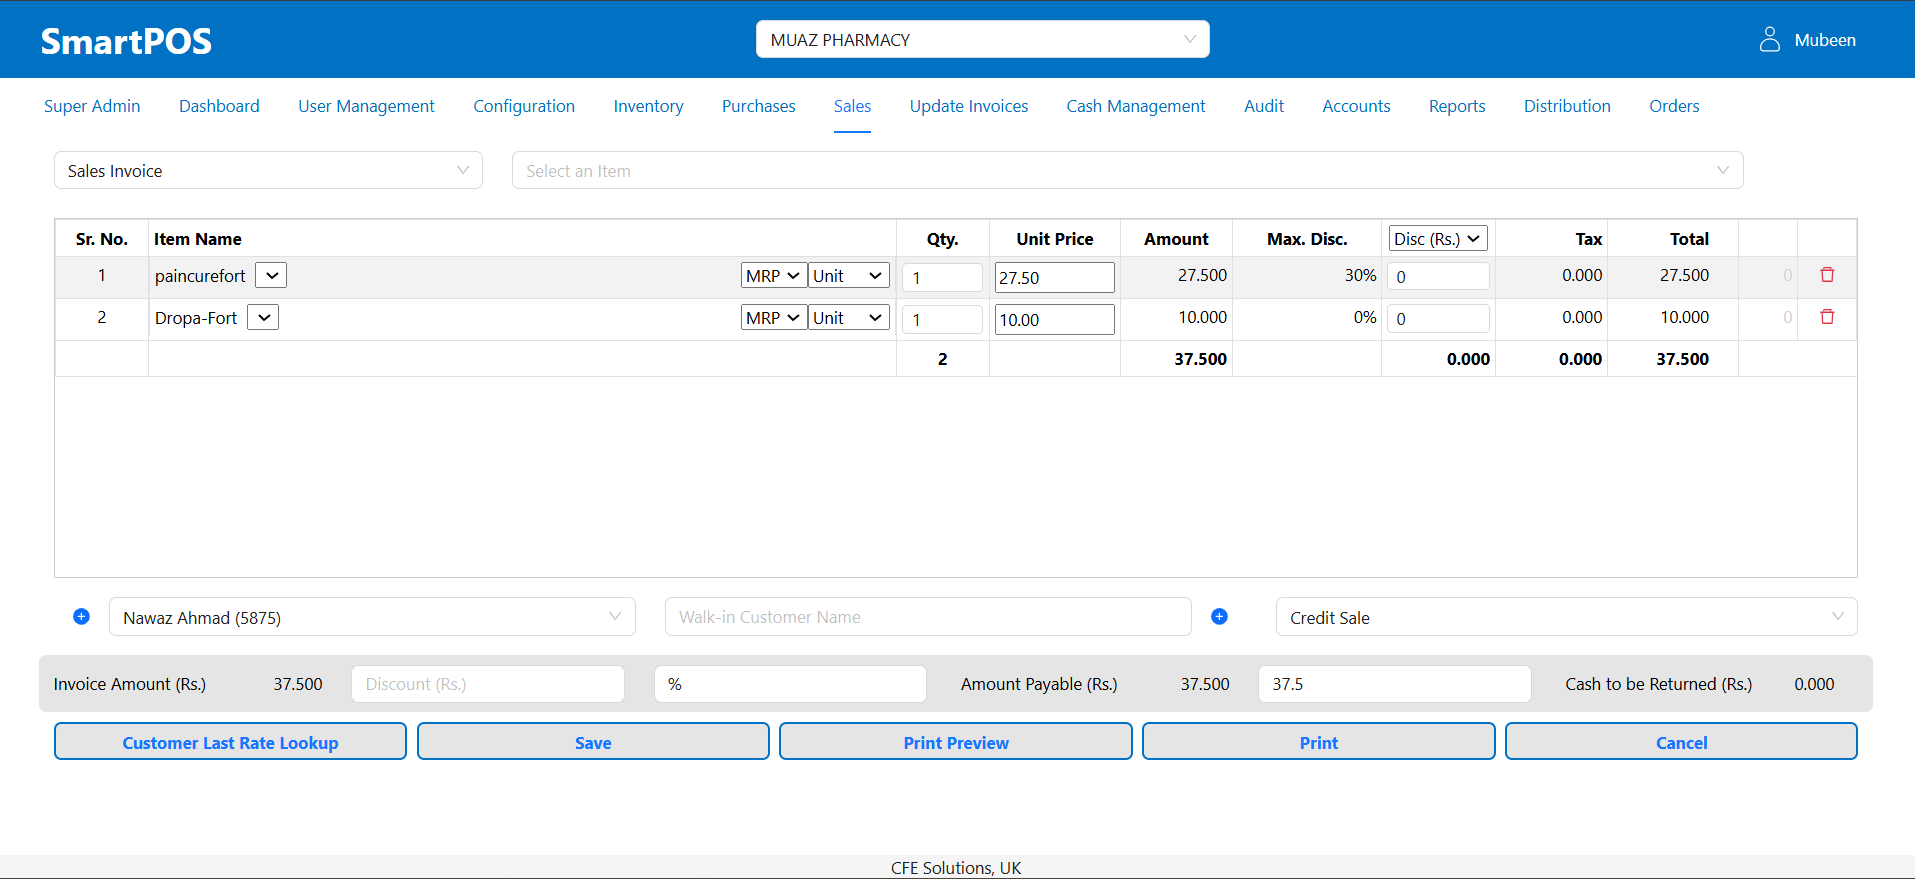Open the Credit Sale payment type dropdown
The height and width of the screenshot is (879, 1915).
coord(1566,617)
